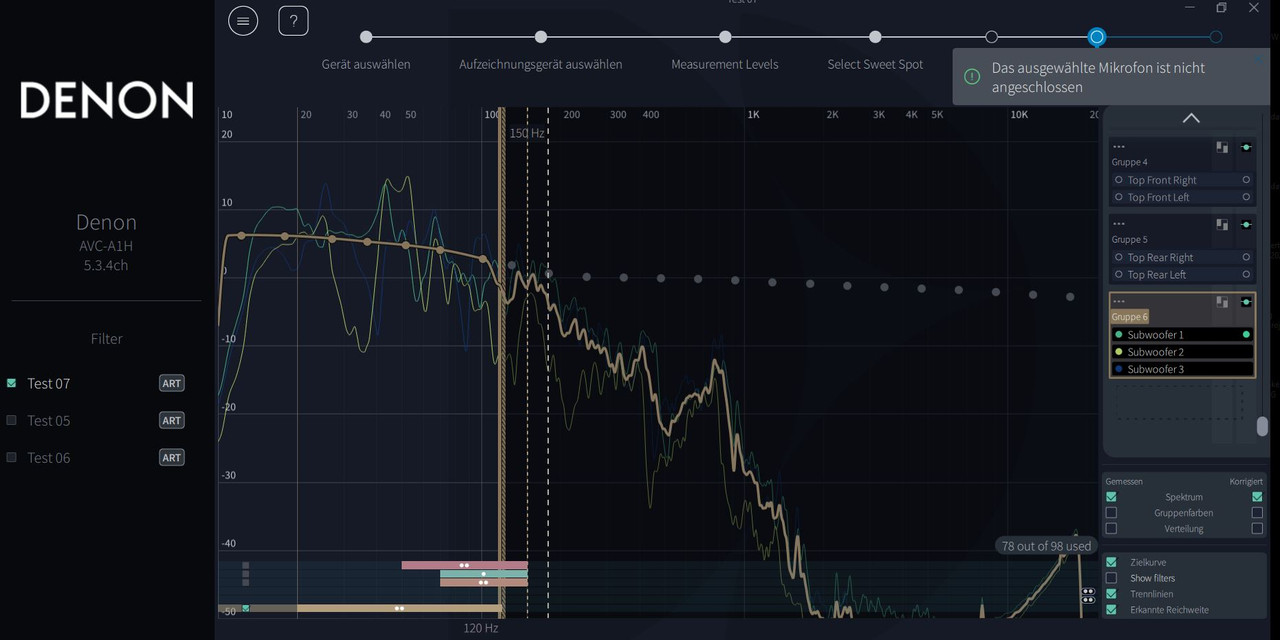The width and height of the screenshot is (1280, 640).
Task: Toggle green checkbox beside the tan range bar
Action: 245,608
